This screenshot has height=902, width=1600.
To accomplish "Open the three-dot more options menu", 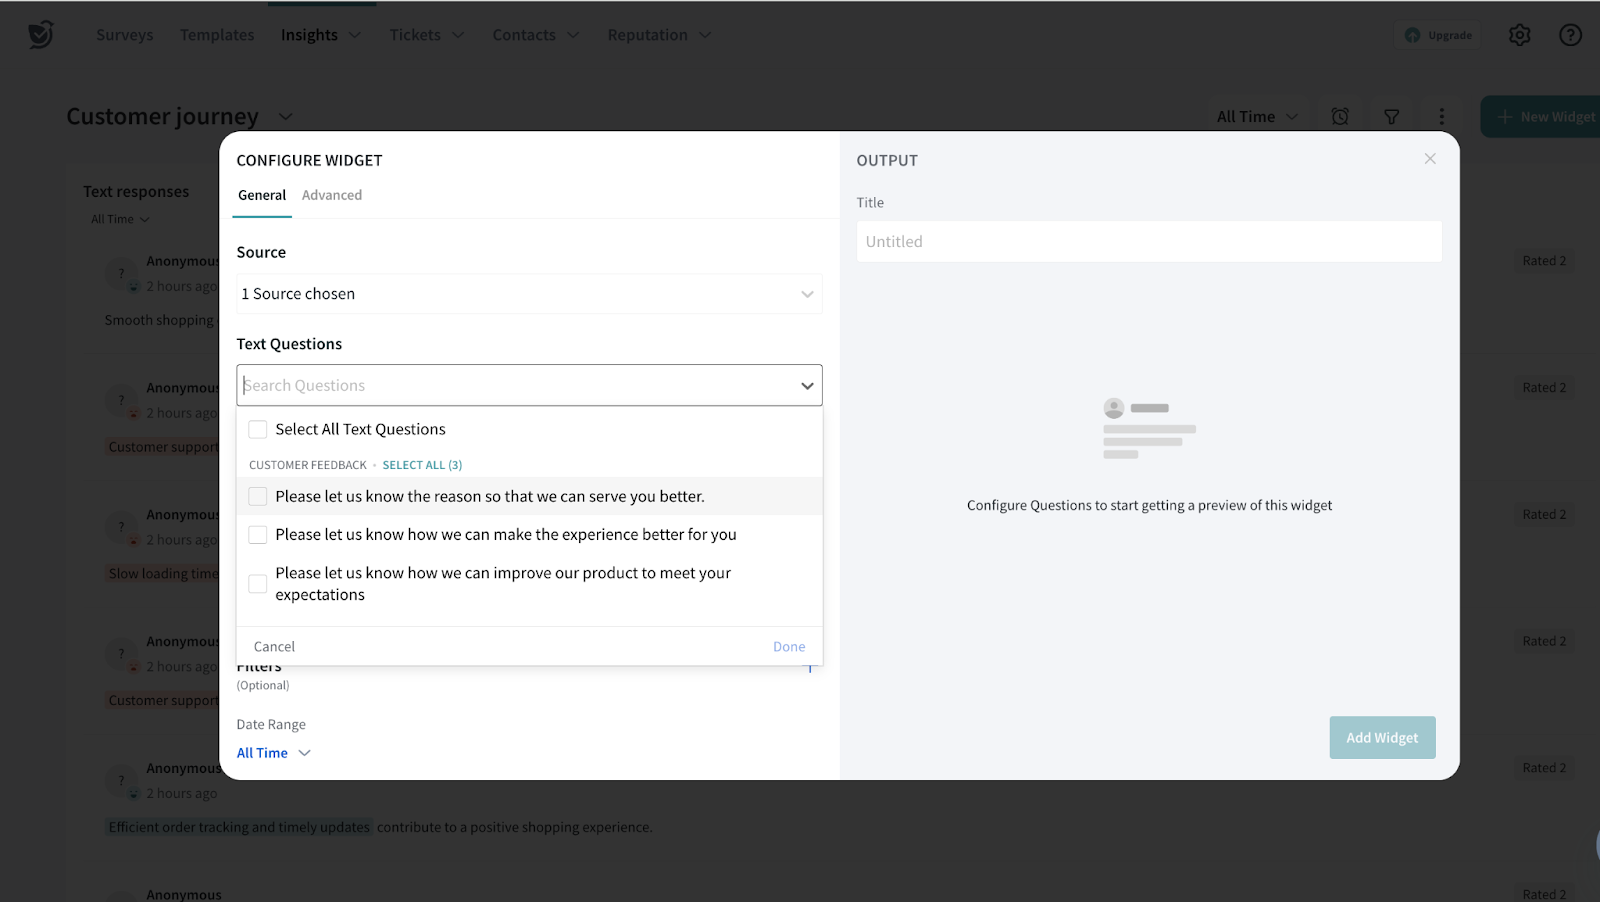I will point(1441,117).
